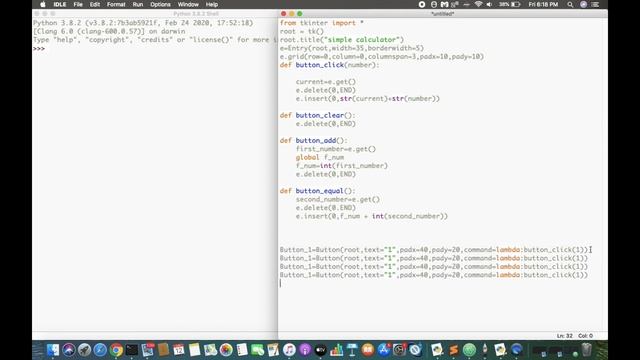Open the IDLE application menu
Screen dimensions: 640x360
pyautogui.click(x=60, y=4)
